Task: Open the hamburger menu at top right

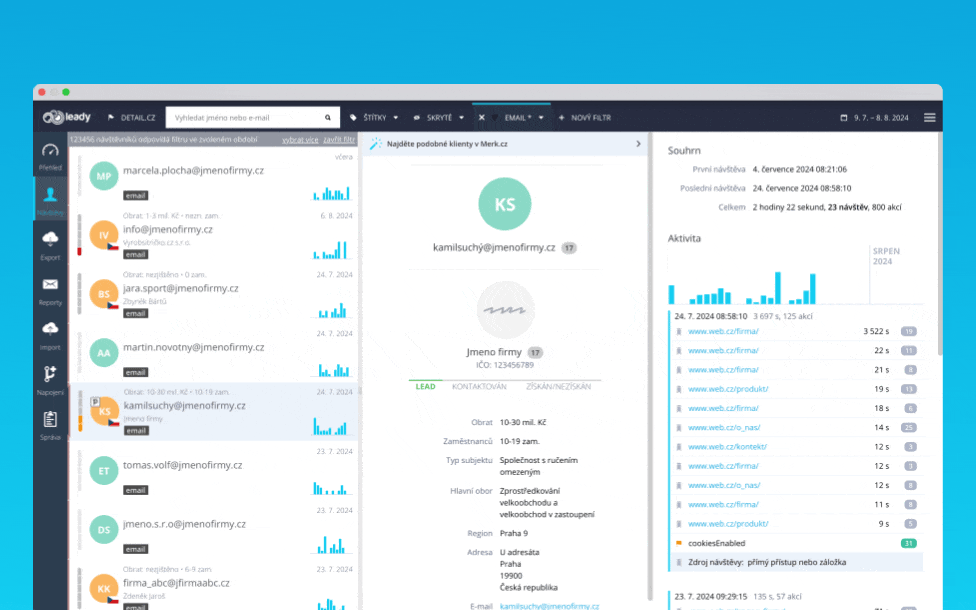Action: tap(929, 118)
